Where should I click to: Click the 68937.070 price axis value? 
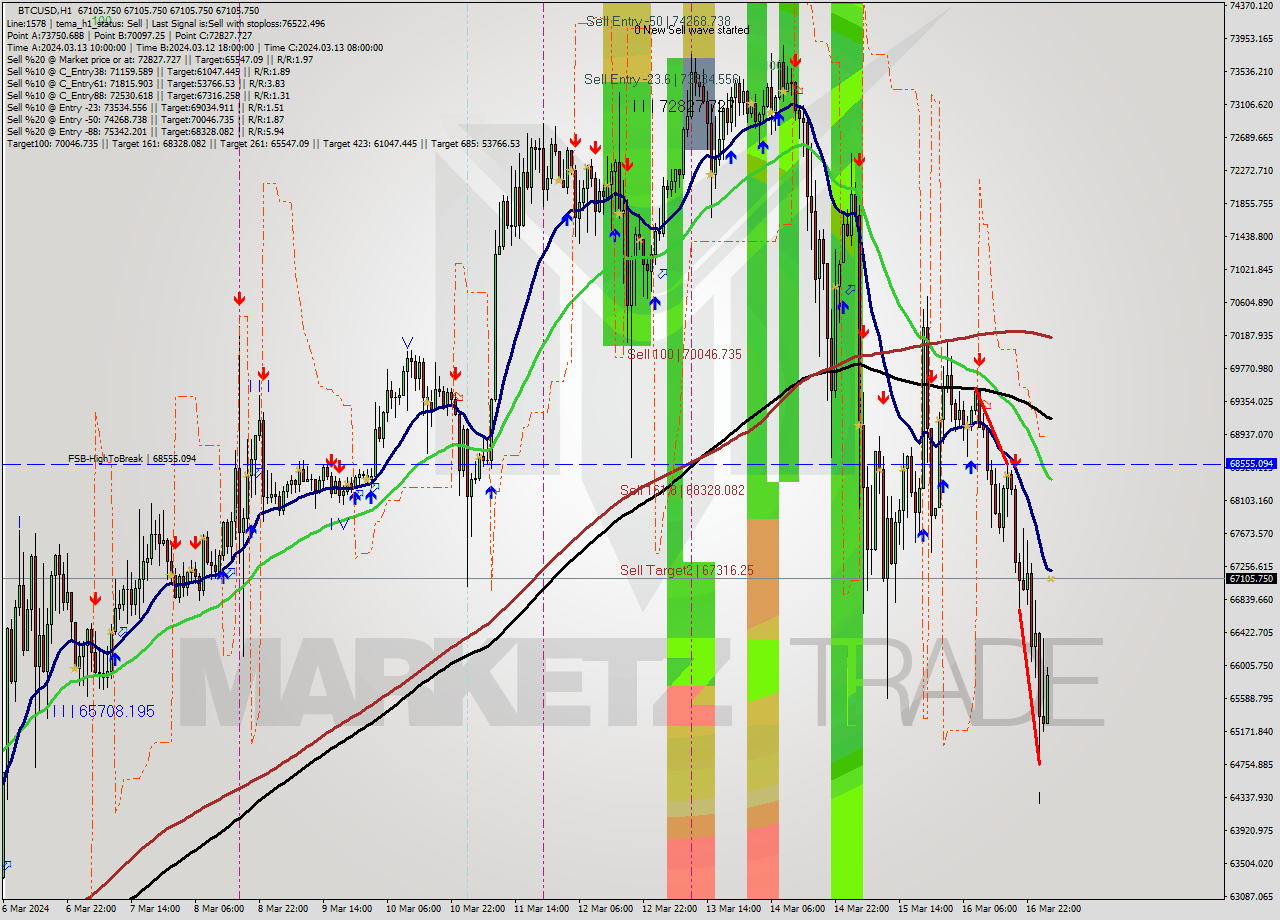click(1251, 434)
